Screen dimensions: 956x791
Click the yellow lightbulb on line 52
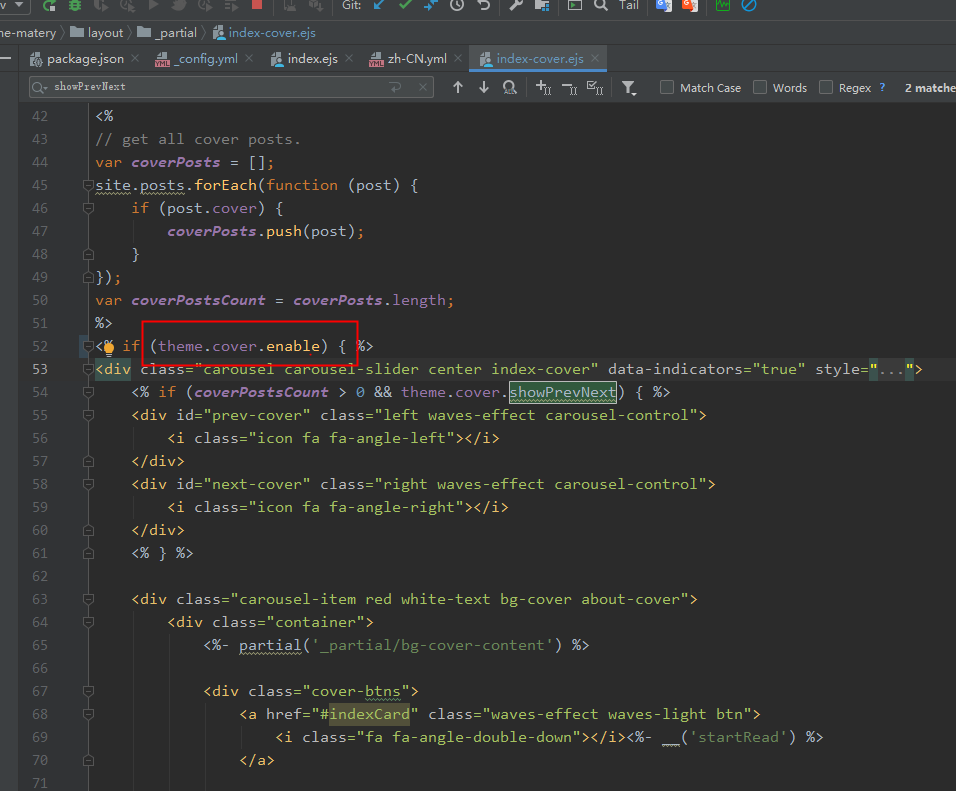tap(109, 348)
